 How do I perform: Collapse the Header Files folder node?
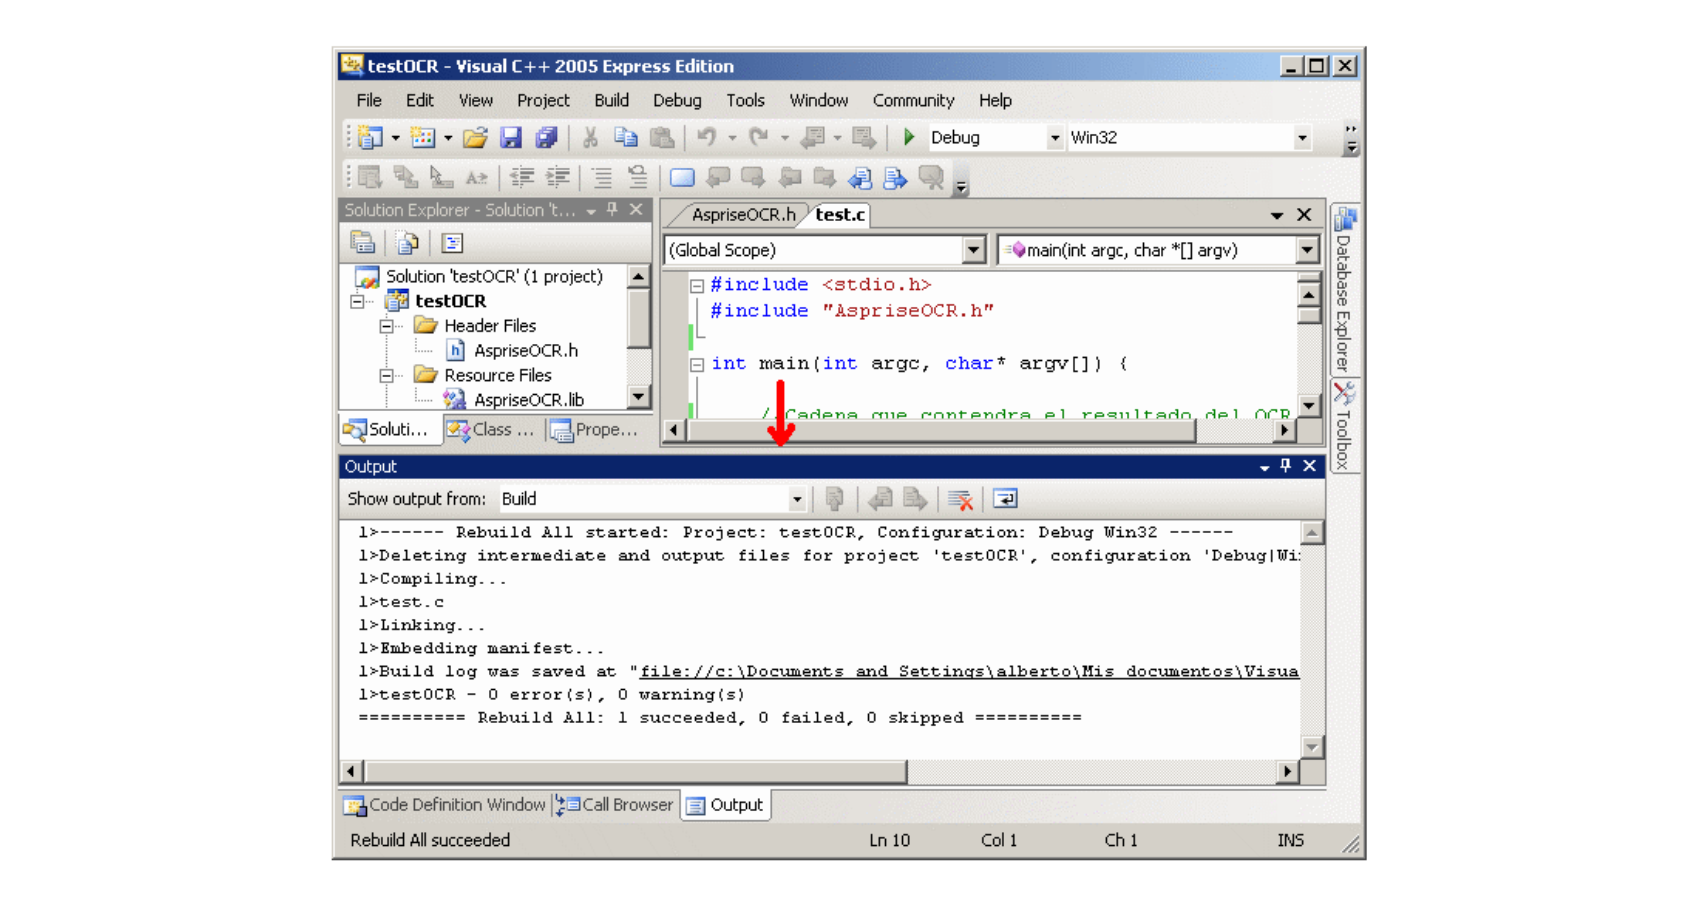[x=386, y=326]
